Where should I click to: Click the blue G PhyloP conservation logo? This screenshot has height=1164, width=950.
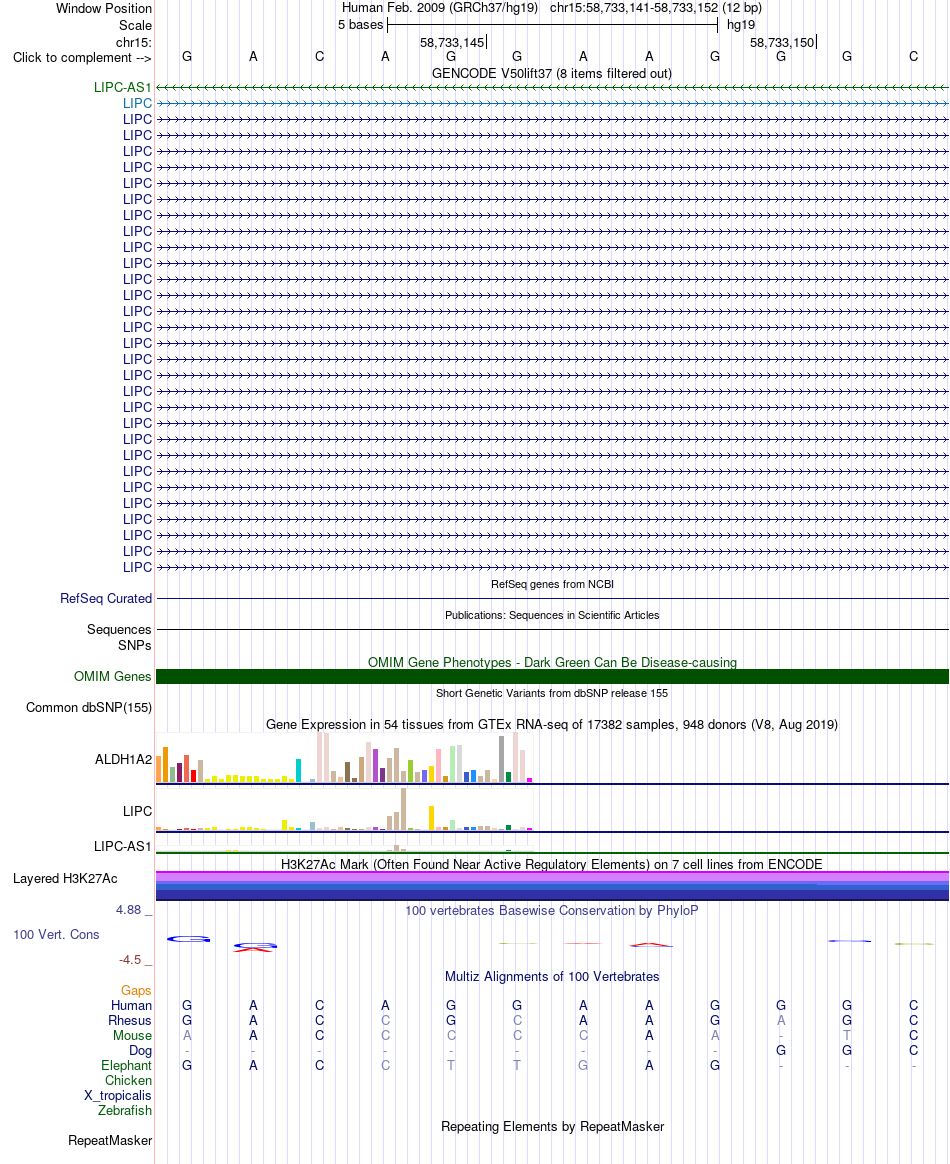click(188, 939)
